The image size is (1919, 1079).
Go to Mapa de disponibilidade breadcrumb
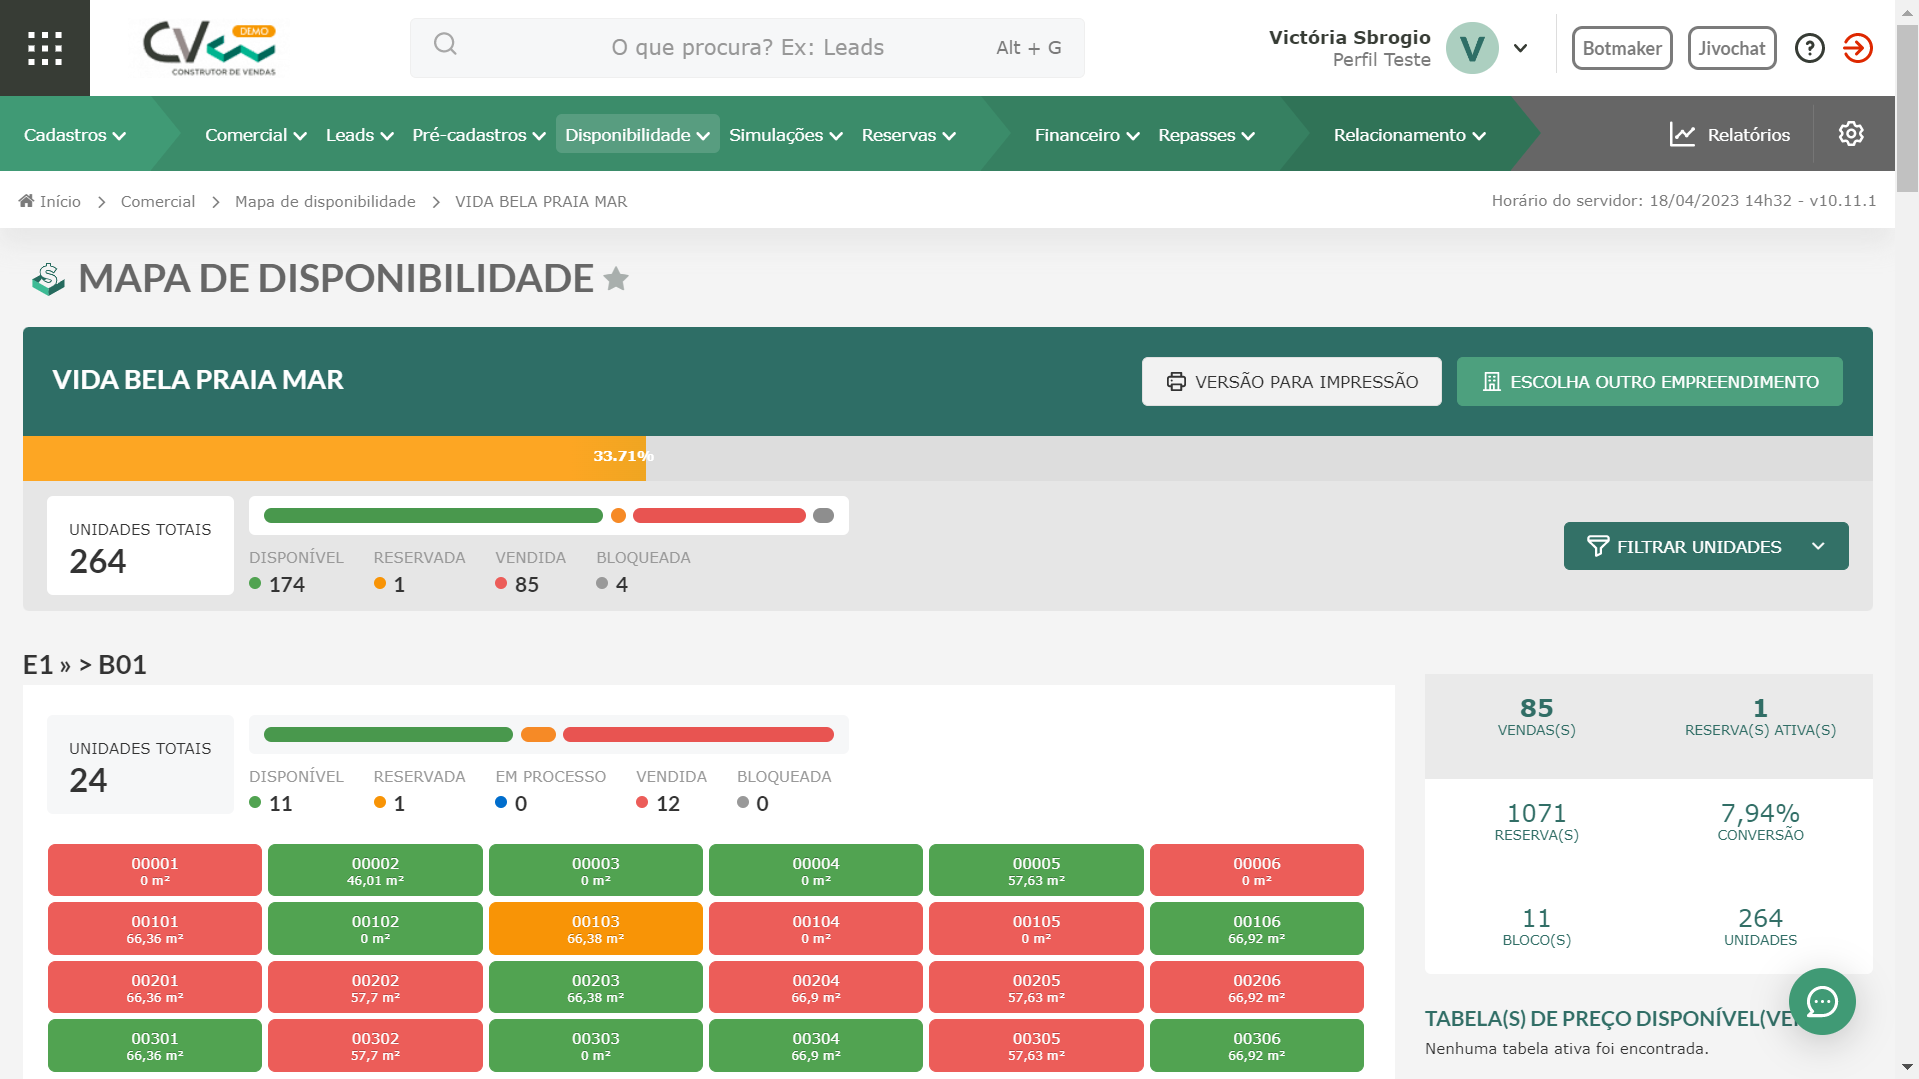(325, 202)
